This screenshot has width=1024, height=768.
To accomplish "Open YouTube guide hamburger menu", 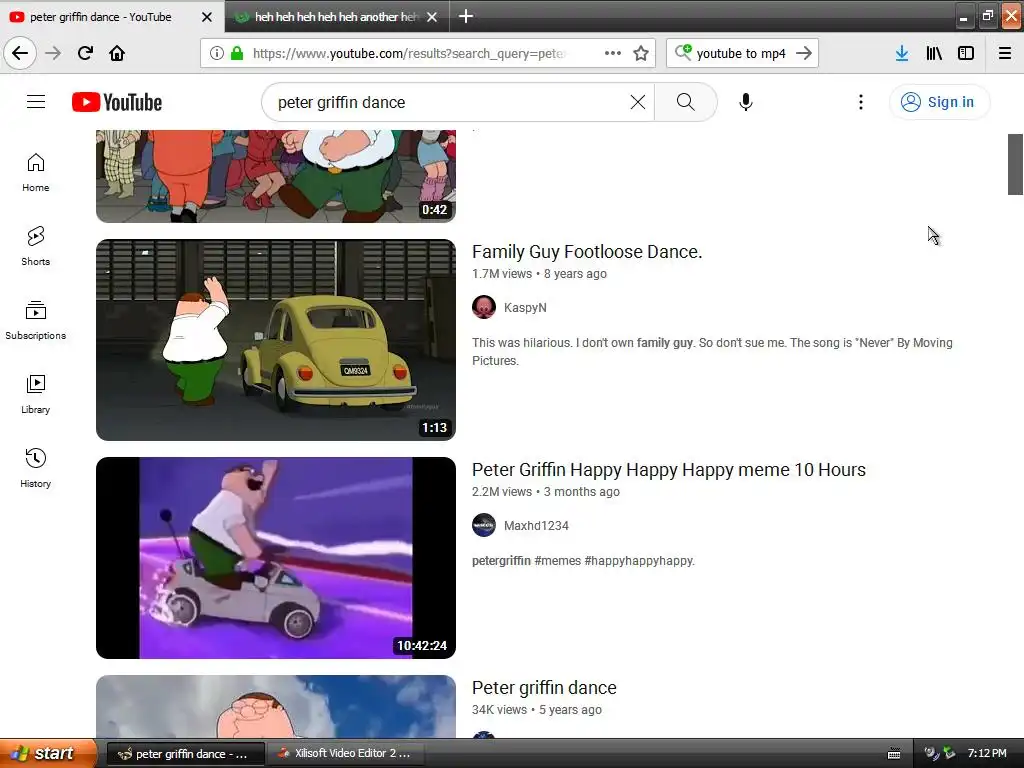I will 36,102.
